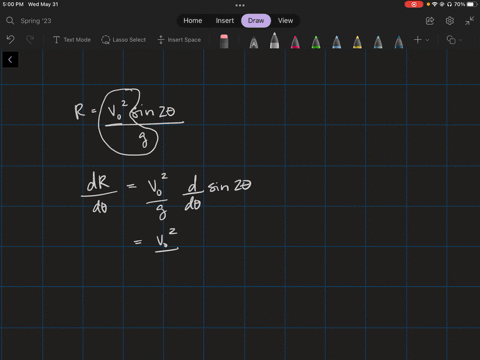Undo the last stroke
The height and width of the screenshot is (360, 480).
pos(10,40)
